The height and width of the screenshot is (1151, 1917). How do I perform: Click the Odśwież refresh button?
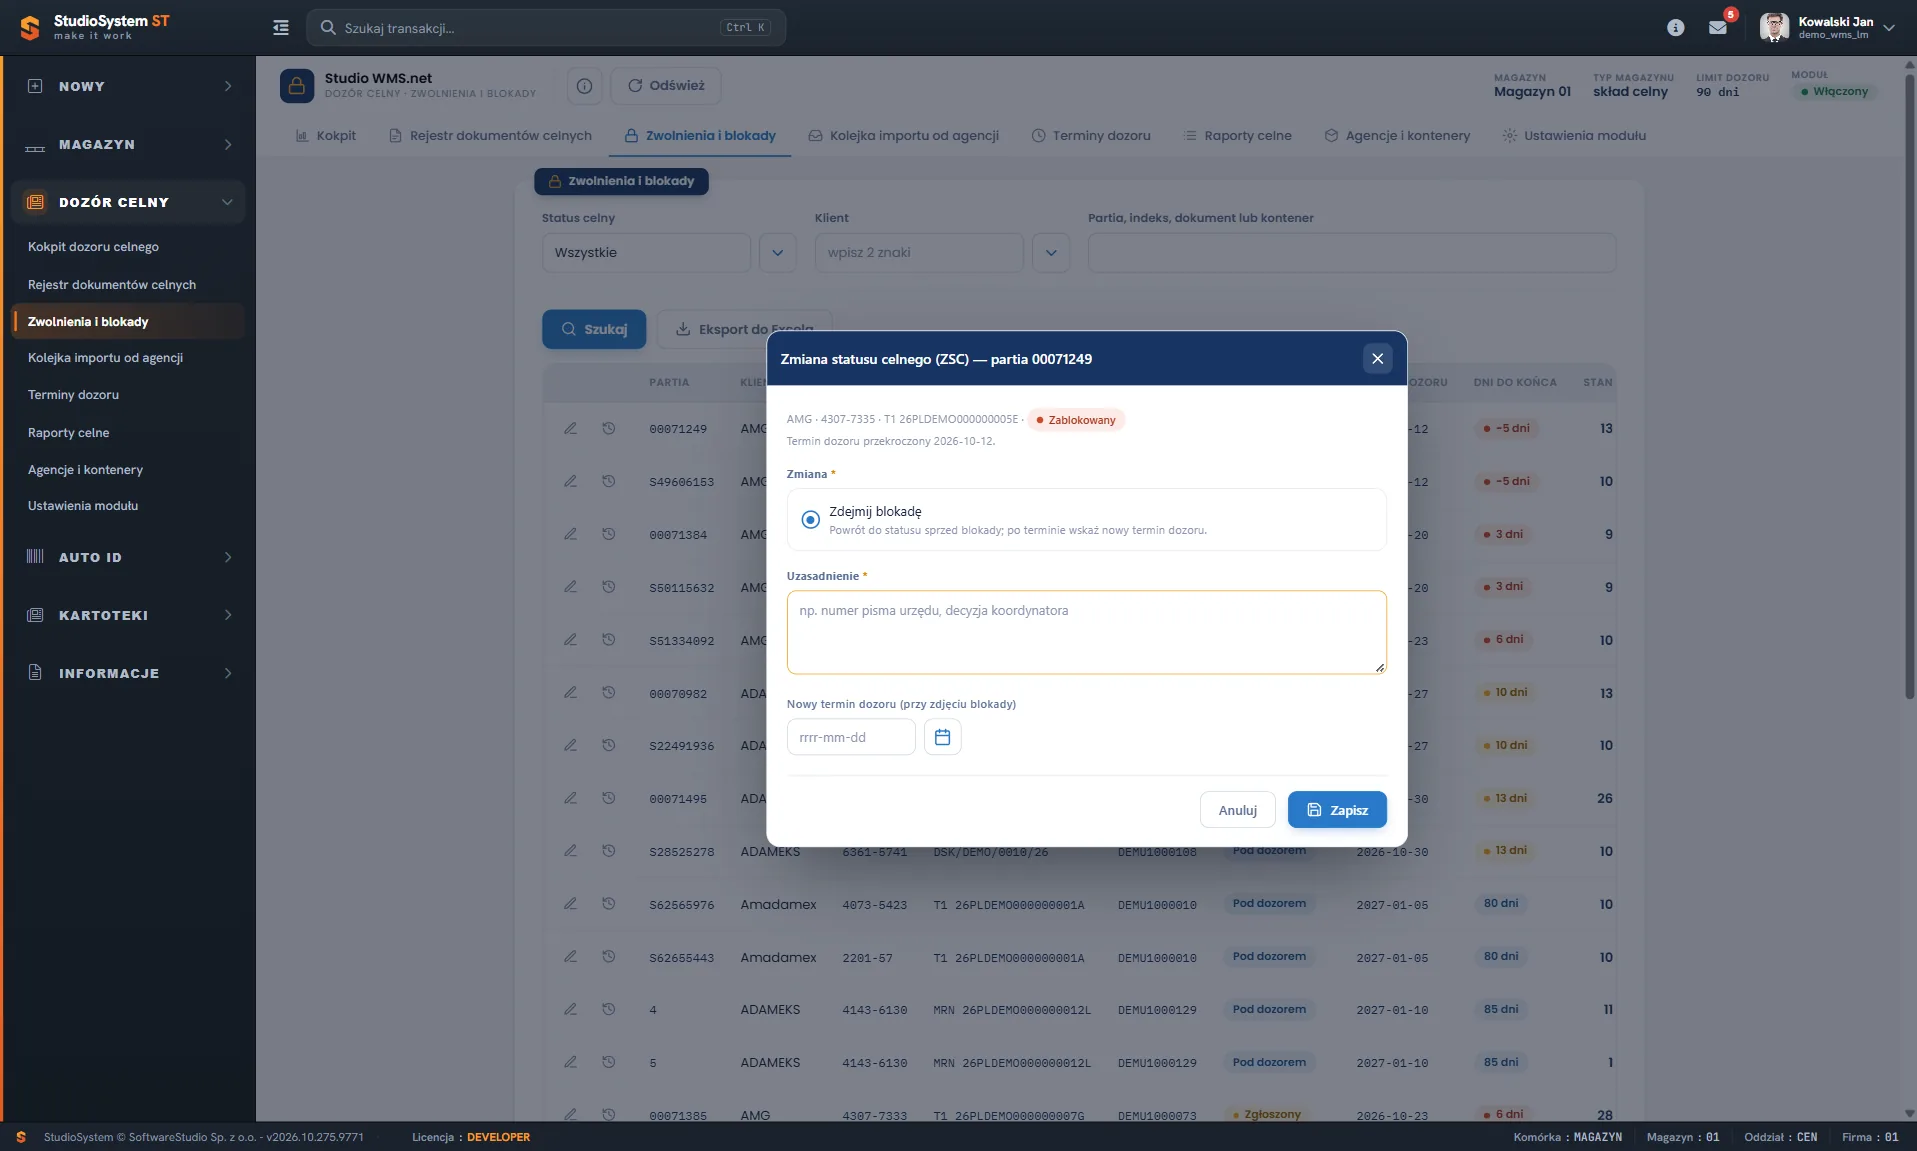click(x=666, y=86)
